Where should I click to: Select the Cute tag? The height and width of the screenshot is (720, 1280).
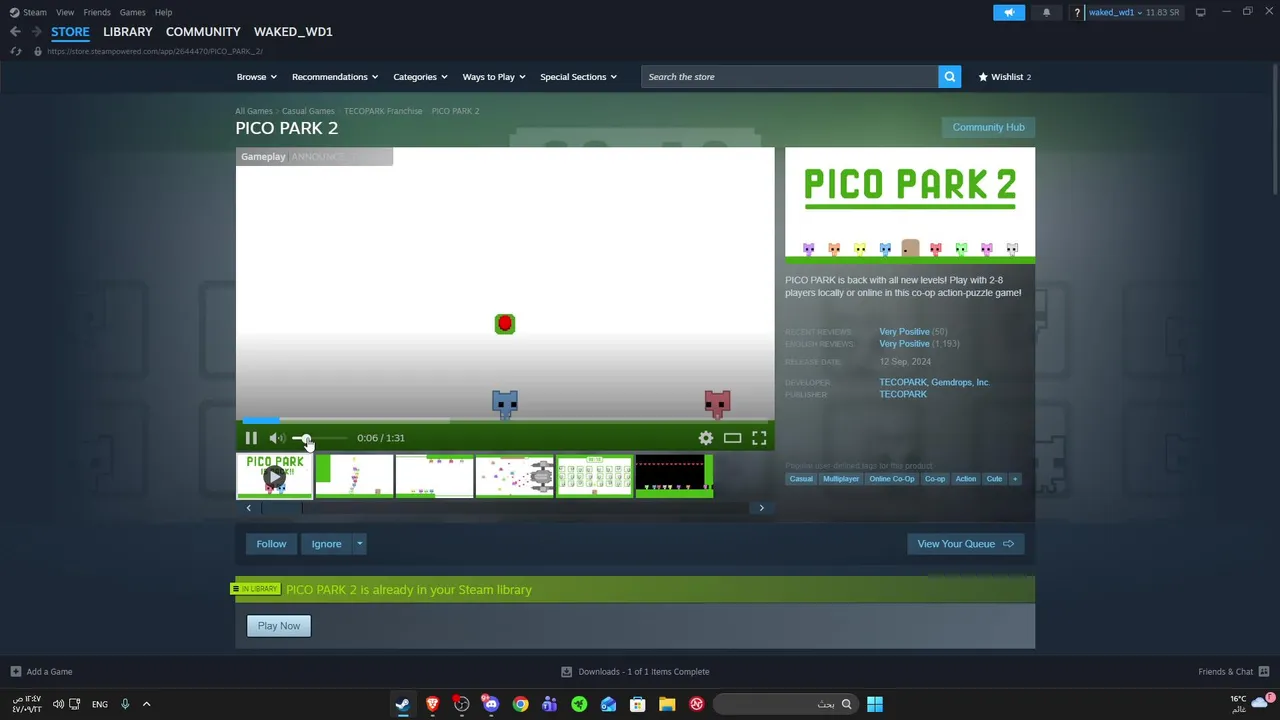tap(994, 479)
